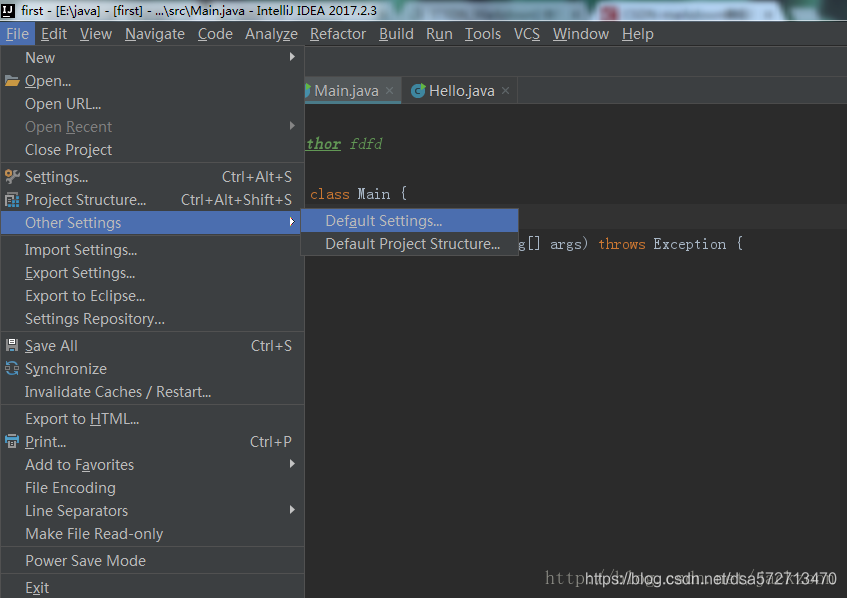Choose Export to HTML... menu entry
Viewport: 847px width, 598px height.
pos(152,419)
